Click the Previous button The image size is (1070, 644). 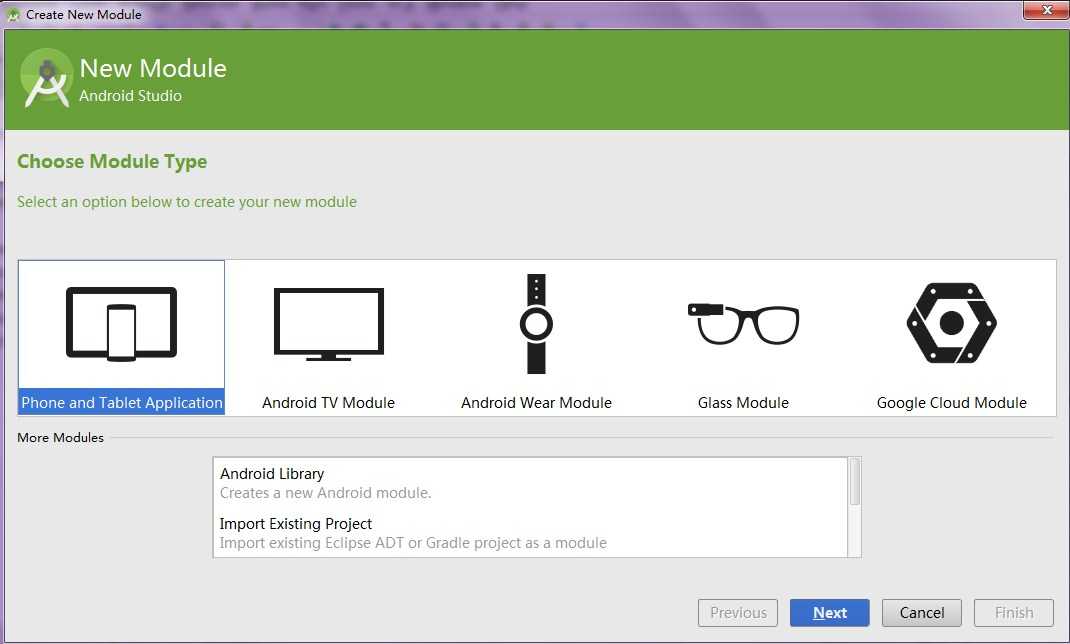pos(738,613)
